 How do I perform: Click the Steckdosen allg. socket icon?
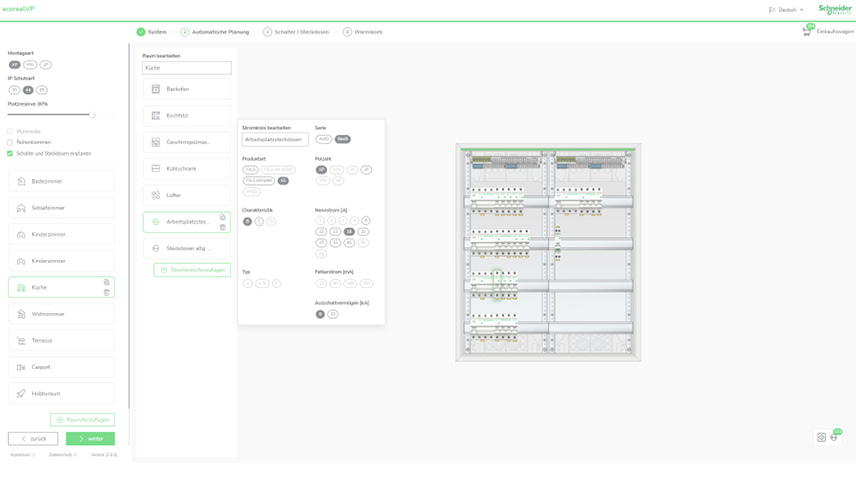[156, 248]
